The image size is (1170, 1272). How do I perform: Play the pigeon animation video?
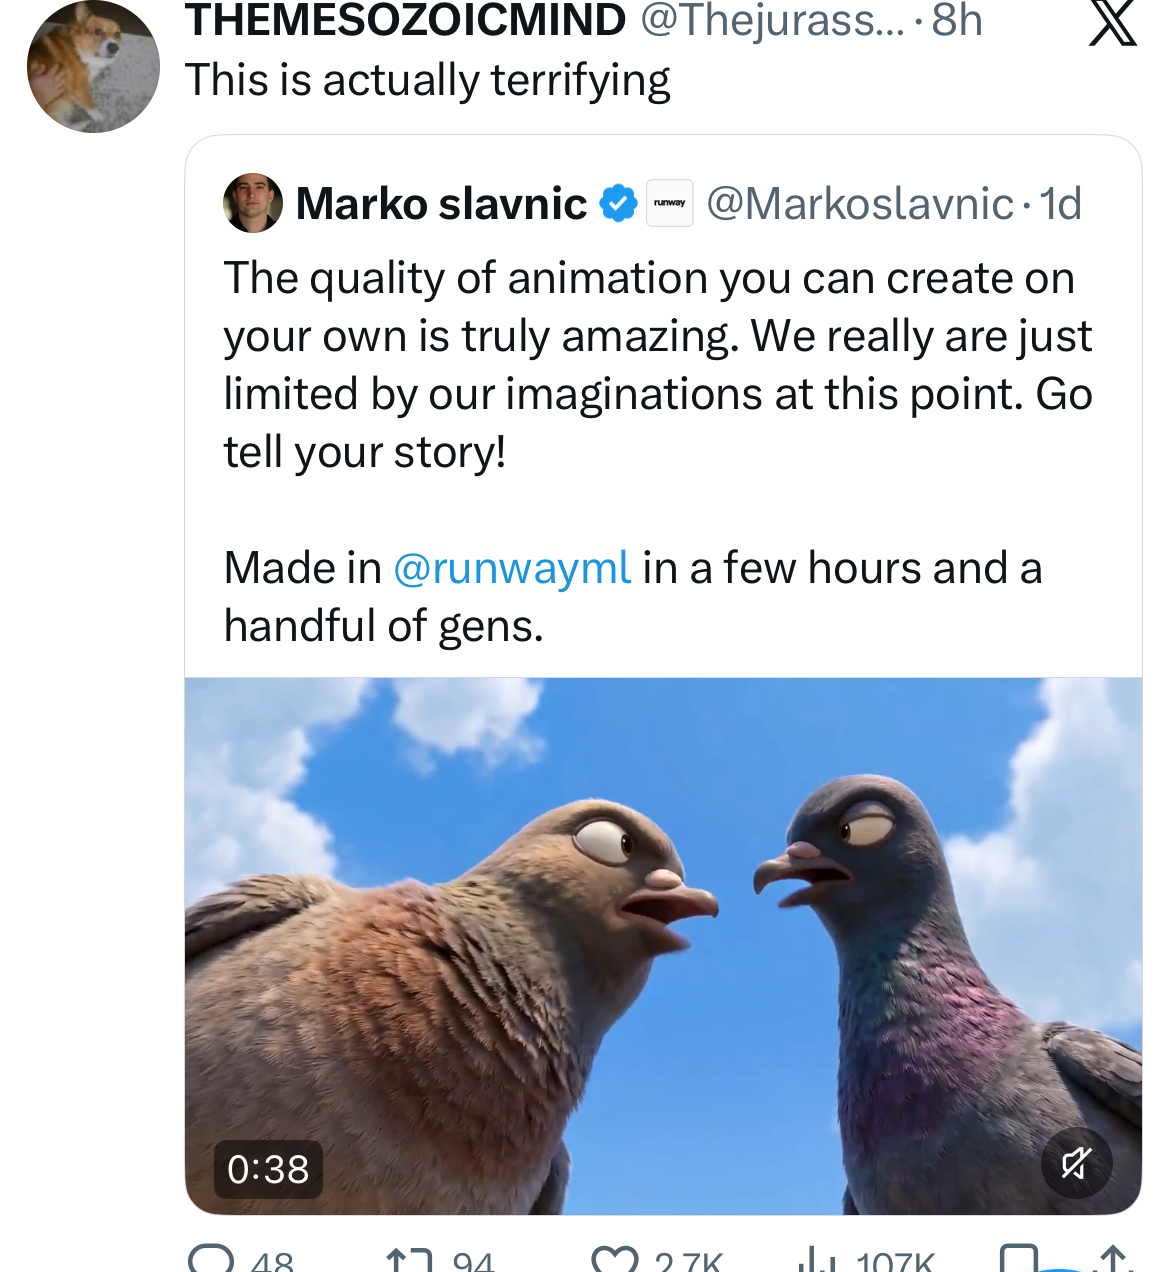pos(663,946)
